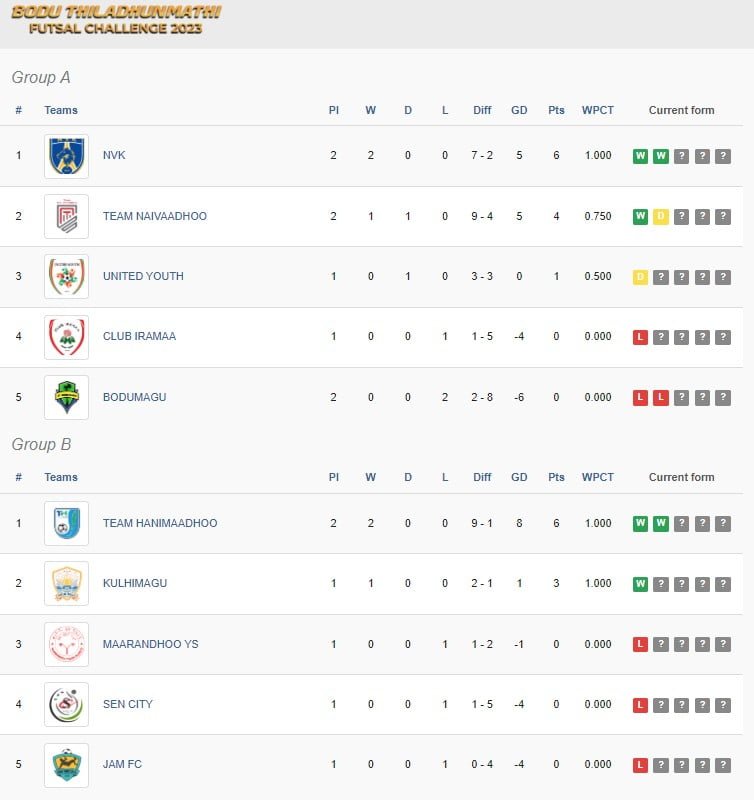
Task: Open the NVK team name link
Action: coord(114,155)
